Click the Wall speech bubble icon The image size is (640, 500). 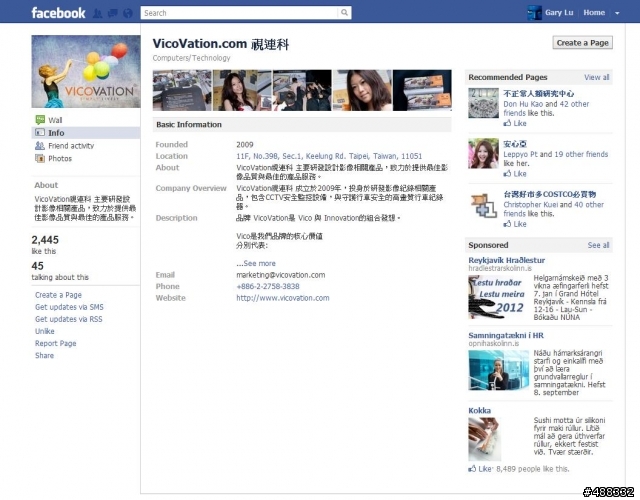click(x=40, y=120)
